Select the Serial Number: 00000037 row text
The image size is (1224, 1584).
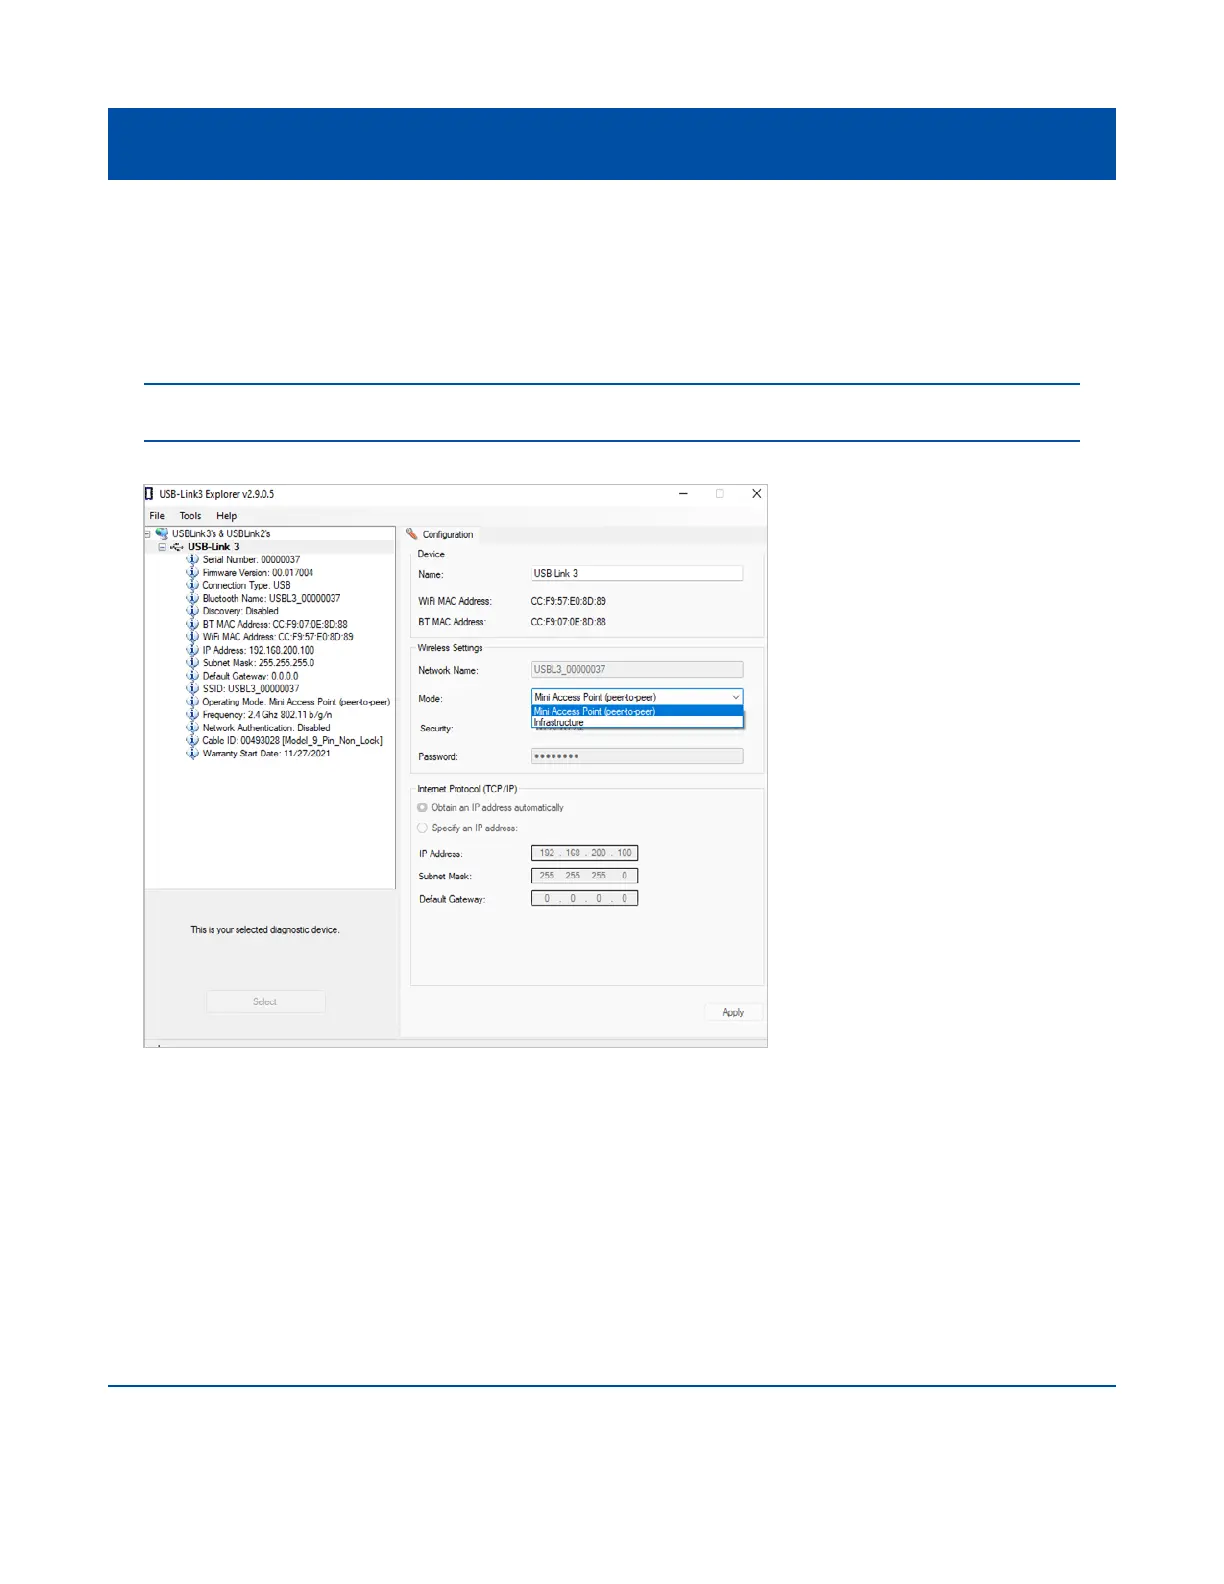[251, 560]
